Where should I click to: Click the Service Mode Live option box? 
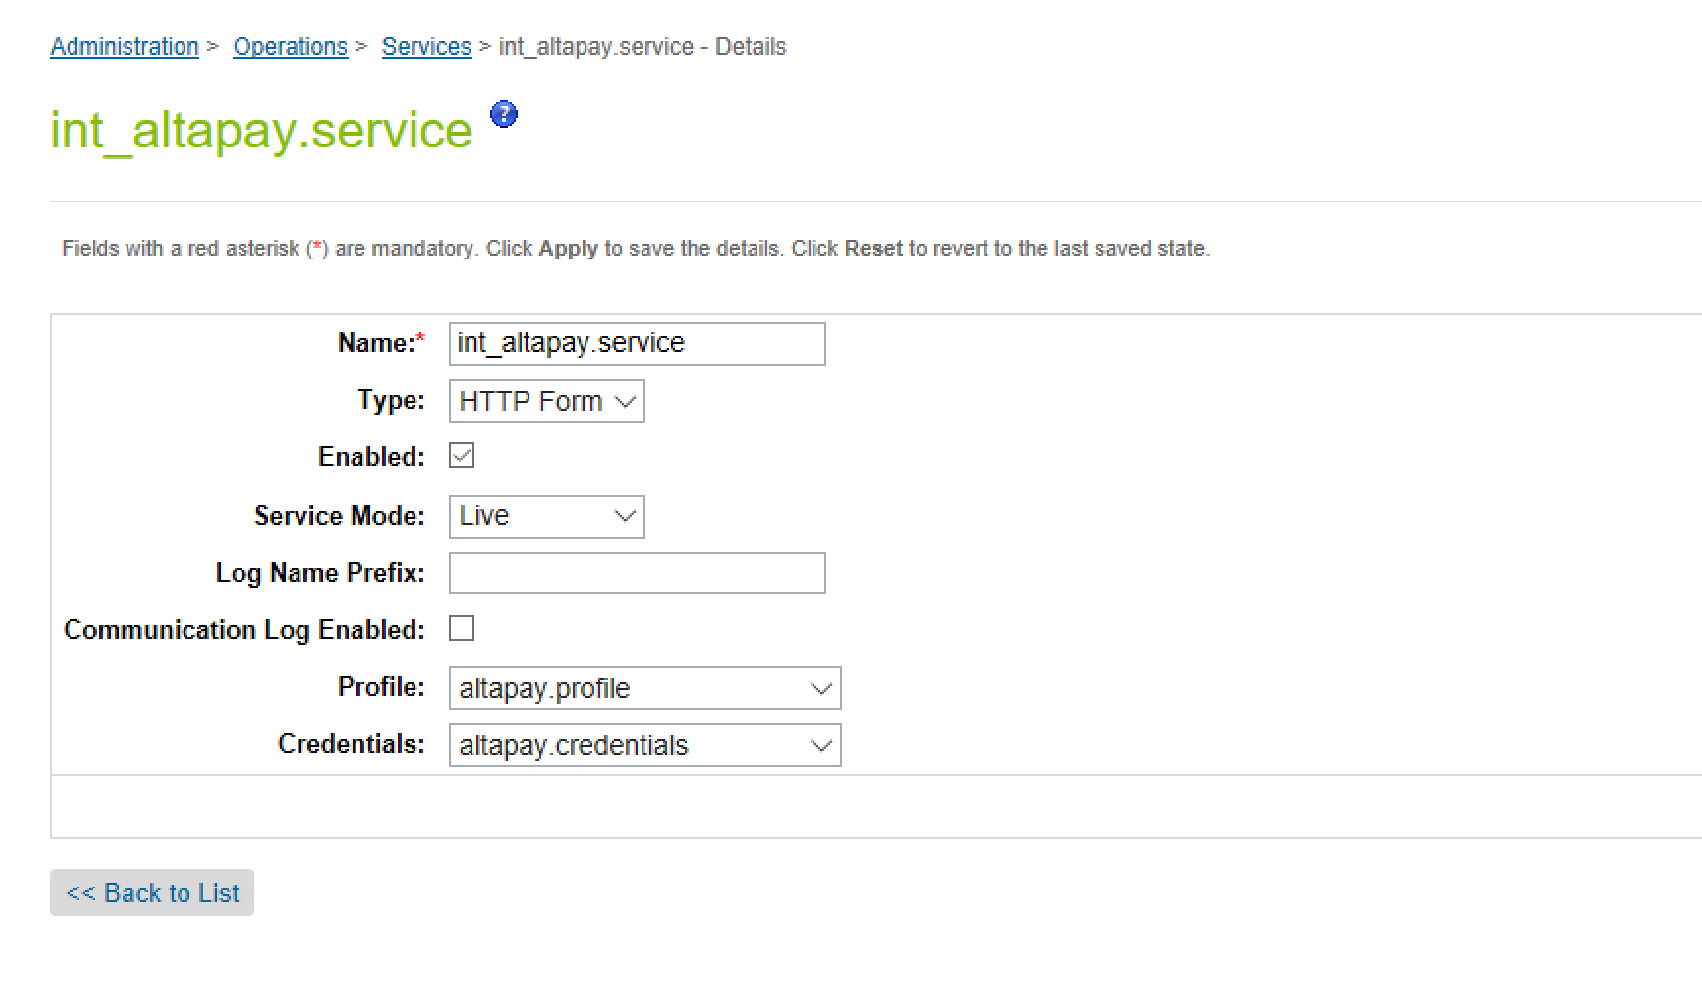pyautogui.click(x=545, y=516)
